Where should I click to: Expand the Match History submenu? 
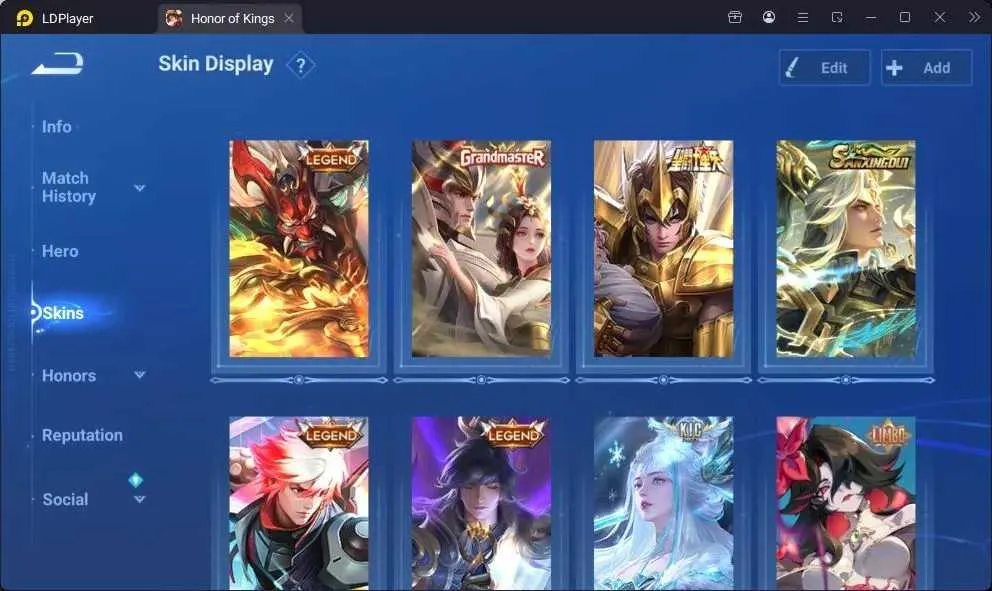(x=140, y=188)
